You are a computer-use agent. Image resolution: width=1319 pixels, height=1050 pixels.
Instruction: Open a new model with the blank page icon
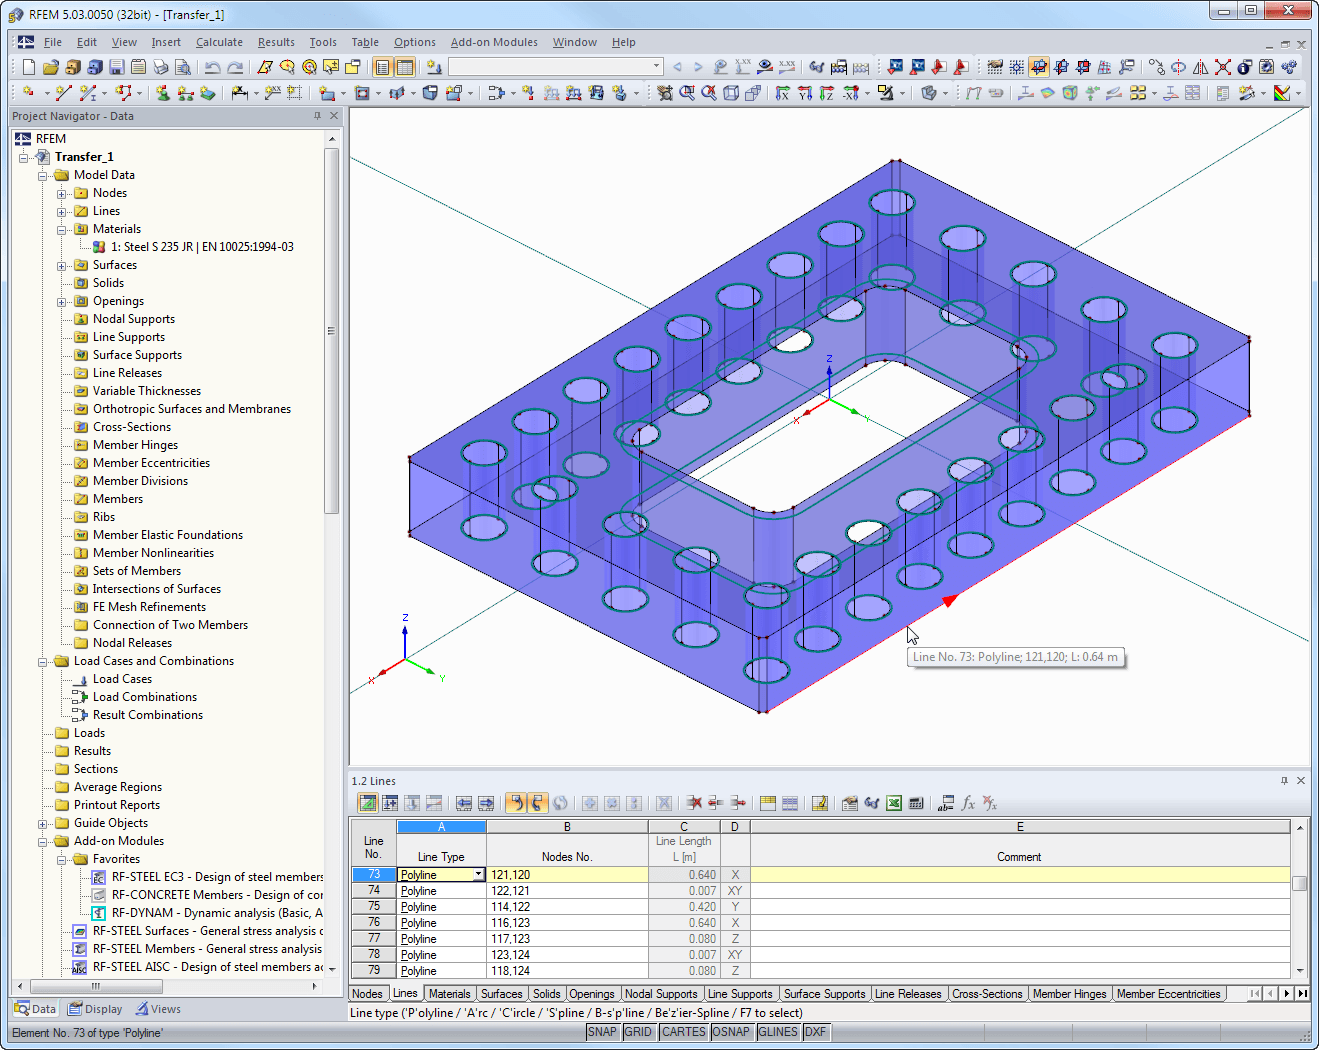tap(28, 67)
